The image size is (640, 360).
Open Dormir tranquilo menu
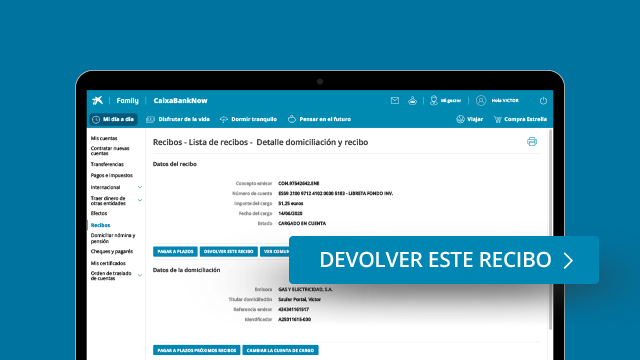254,119
